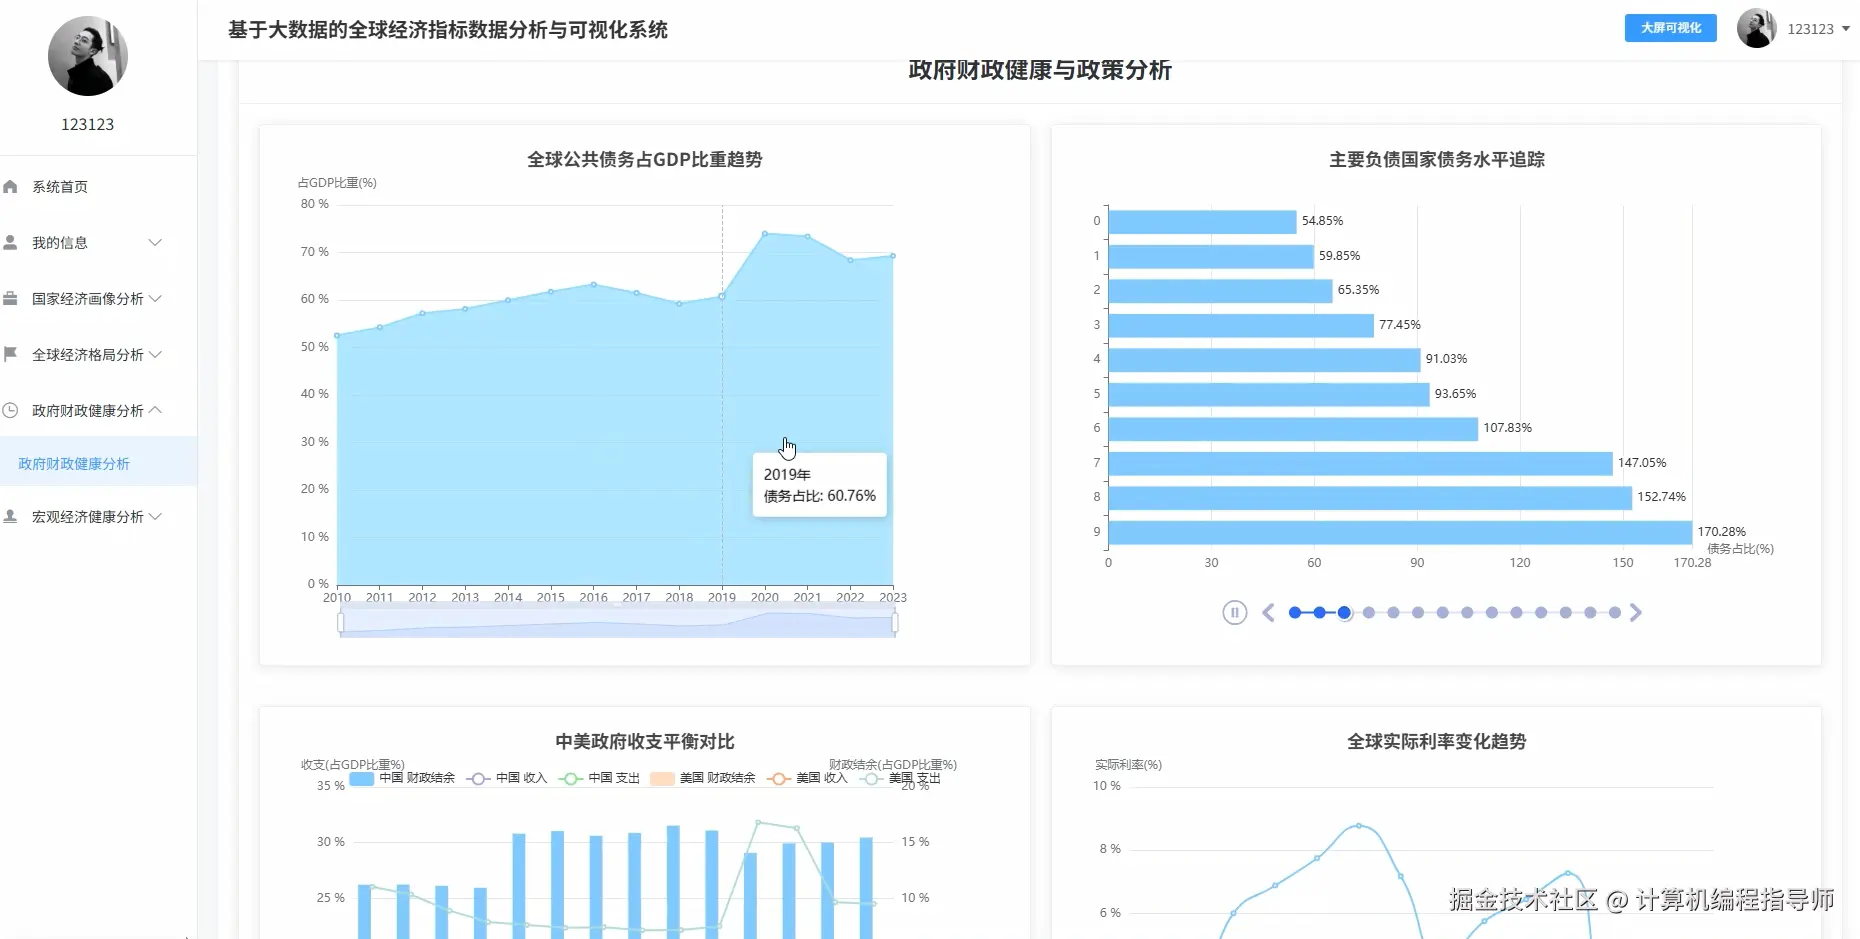Go back using the carousel left arrow

(1268, 612)
